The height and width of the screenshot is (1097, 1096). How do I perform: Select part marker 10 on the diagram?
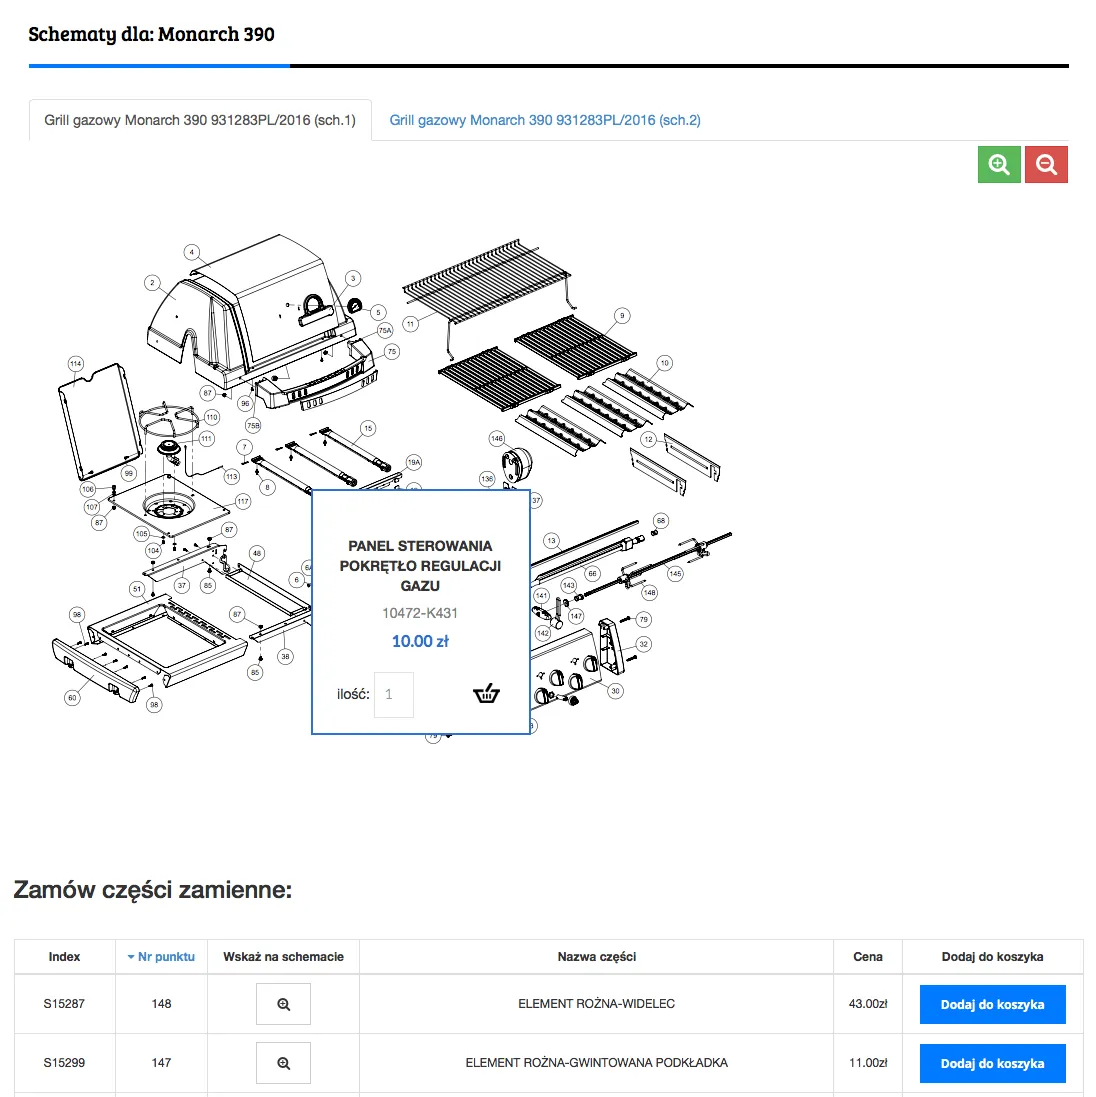click(x=664, y=363)
